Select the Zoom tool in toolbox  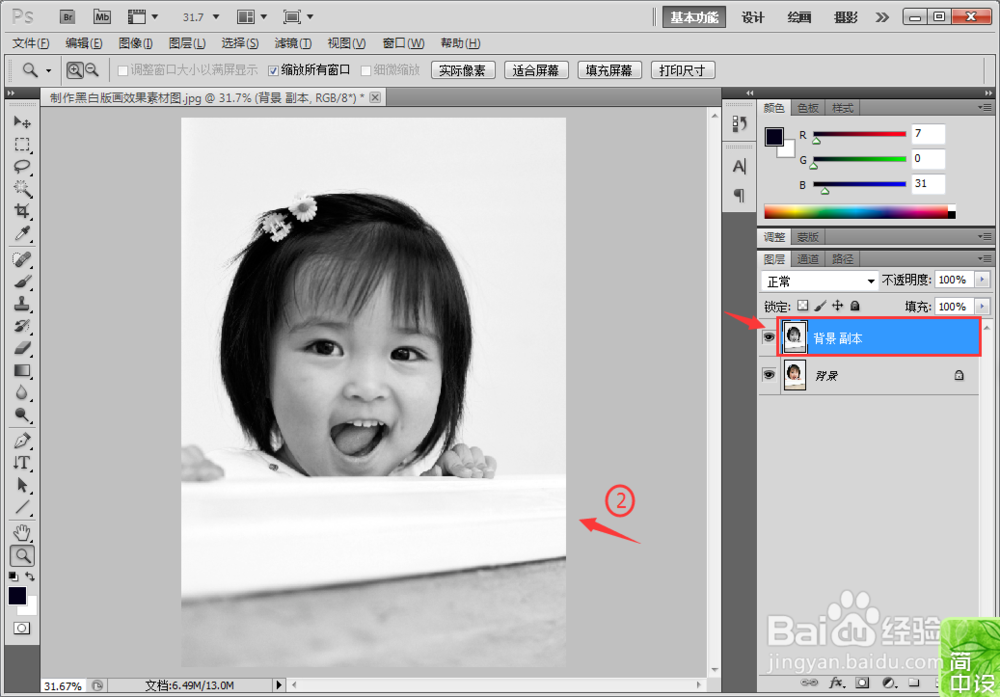22,556
